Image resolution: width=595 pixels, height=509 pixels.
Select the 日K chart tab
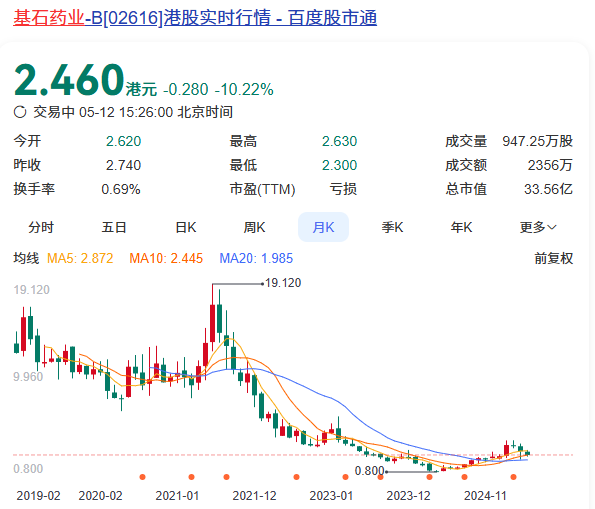point(186,227)
